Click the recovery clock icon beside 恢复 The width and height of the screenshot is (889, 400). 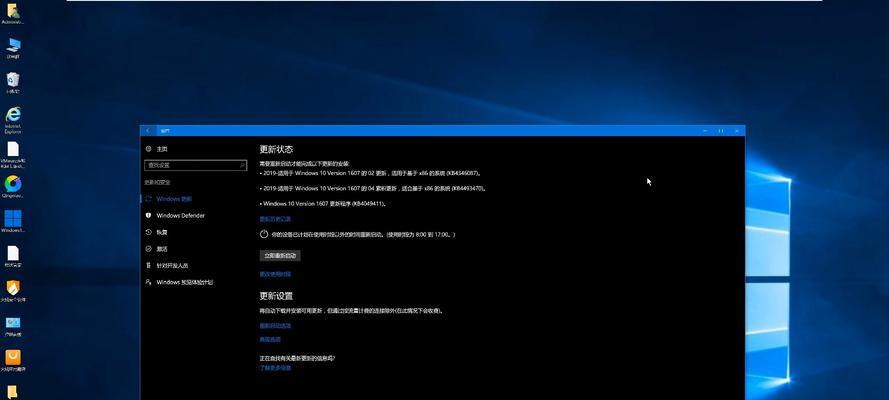(149, 232)
